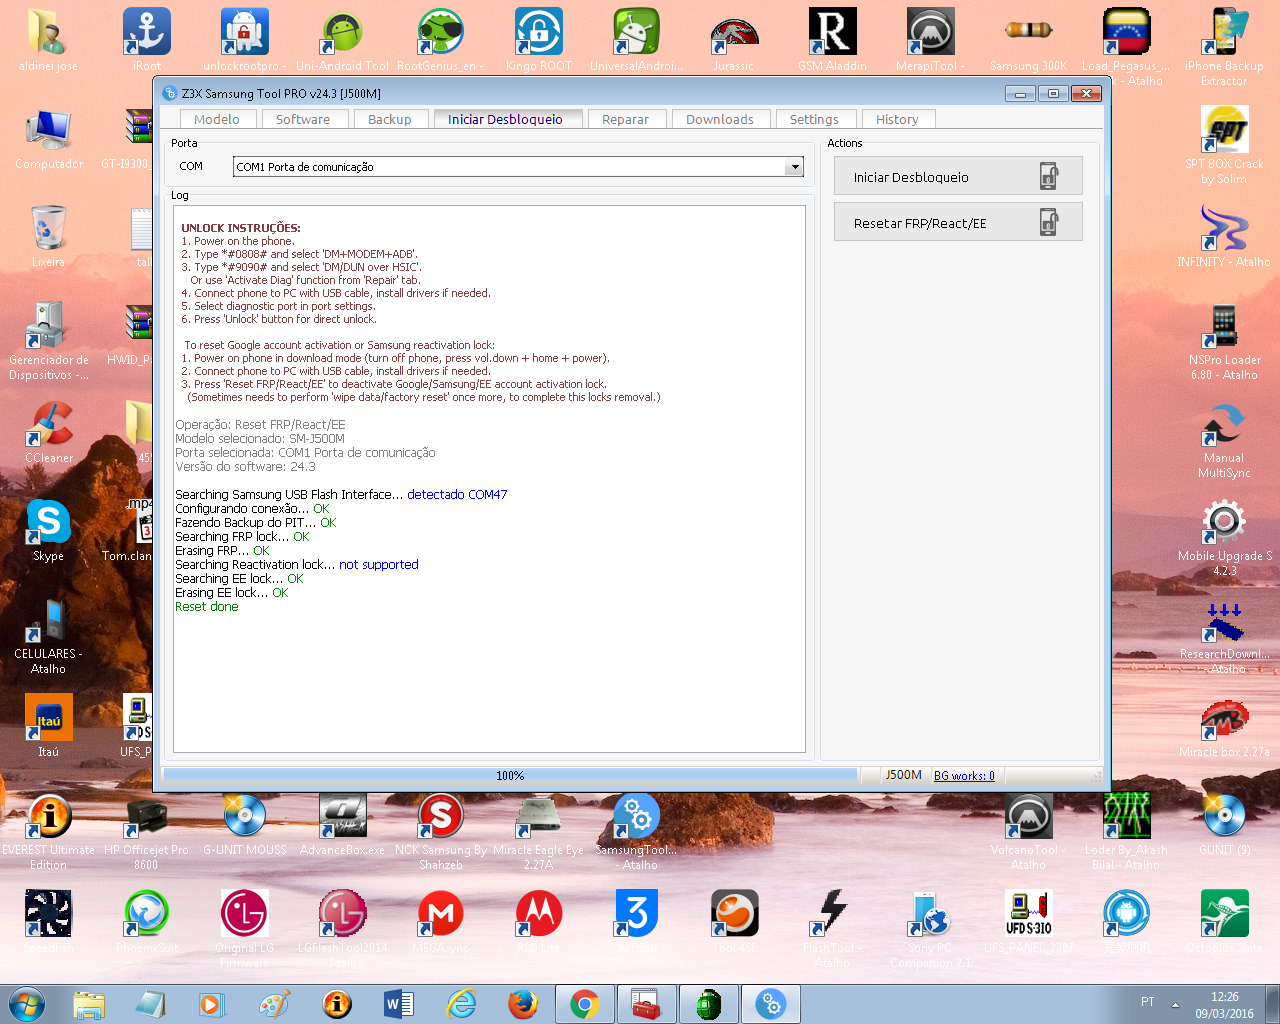Open the Itaú desktop shortcut
The image size is (1280, 1024).
tap(48, 726)
